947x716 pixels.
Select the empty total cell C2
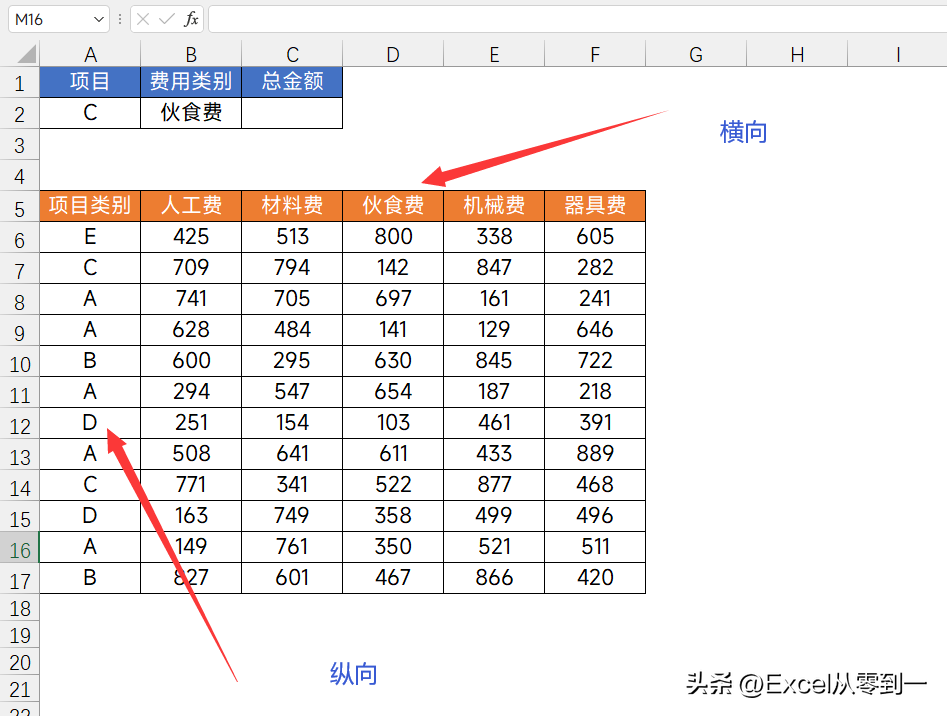[x=292, y=113]
